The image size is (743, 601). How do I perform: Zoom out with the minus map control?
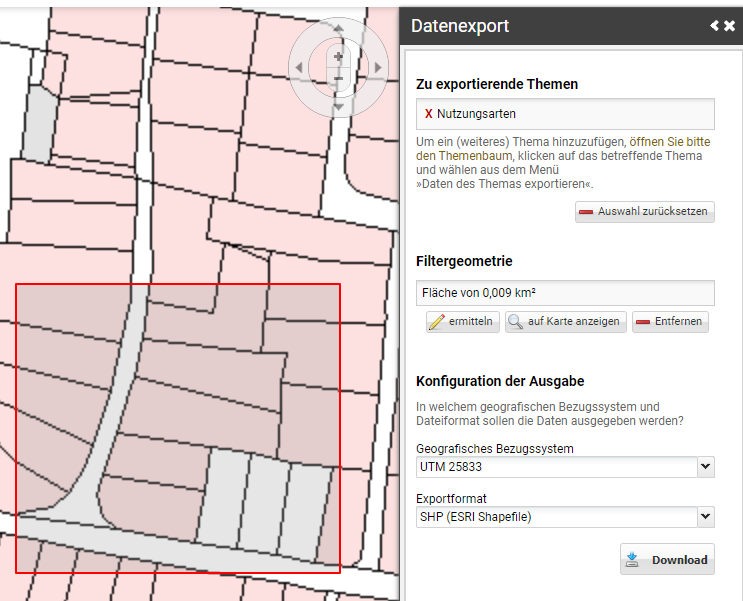tap(338, 78)
